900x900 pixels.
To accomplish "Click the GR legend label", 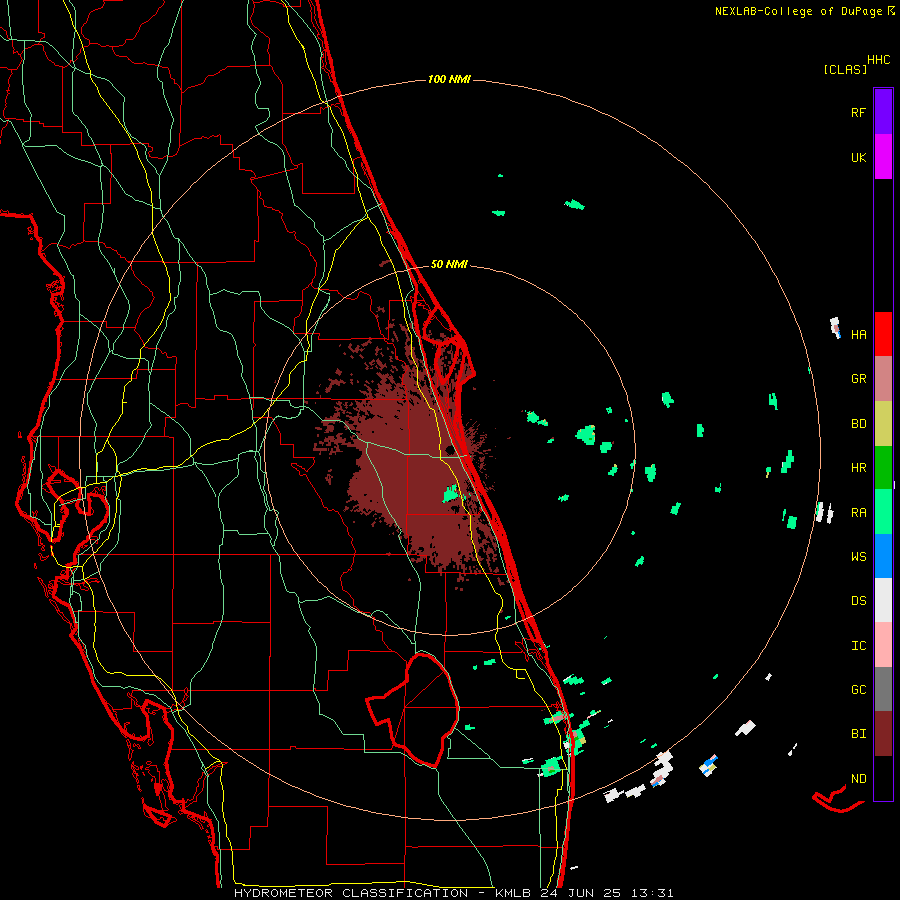I will point(858,379).
